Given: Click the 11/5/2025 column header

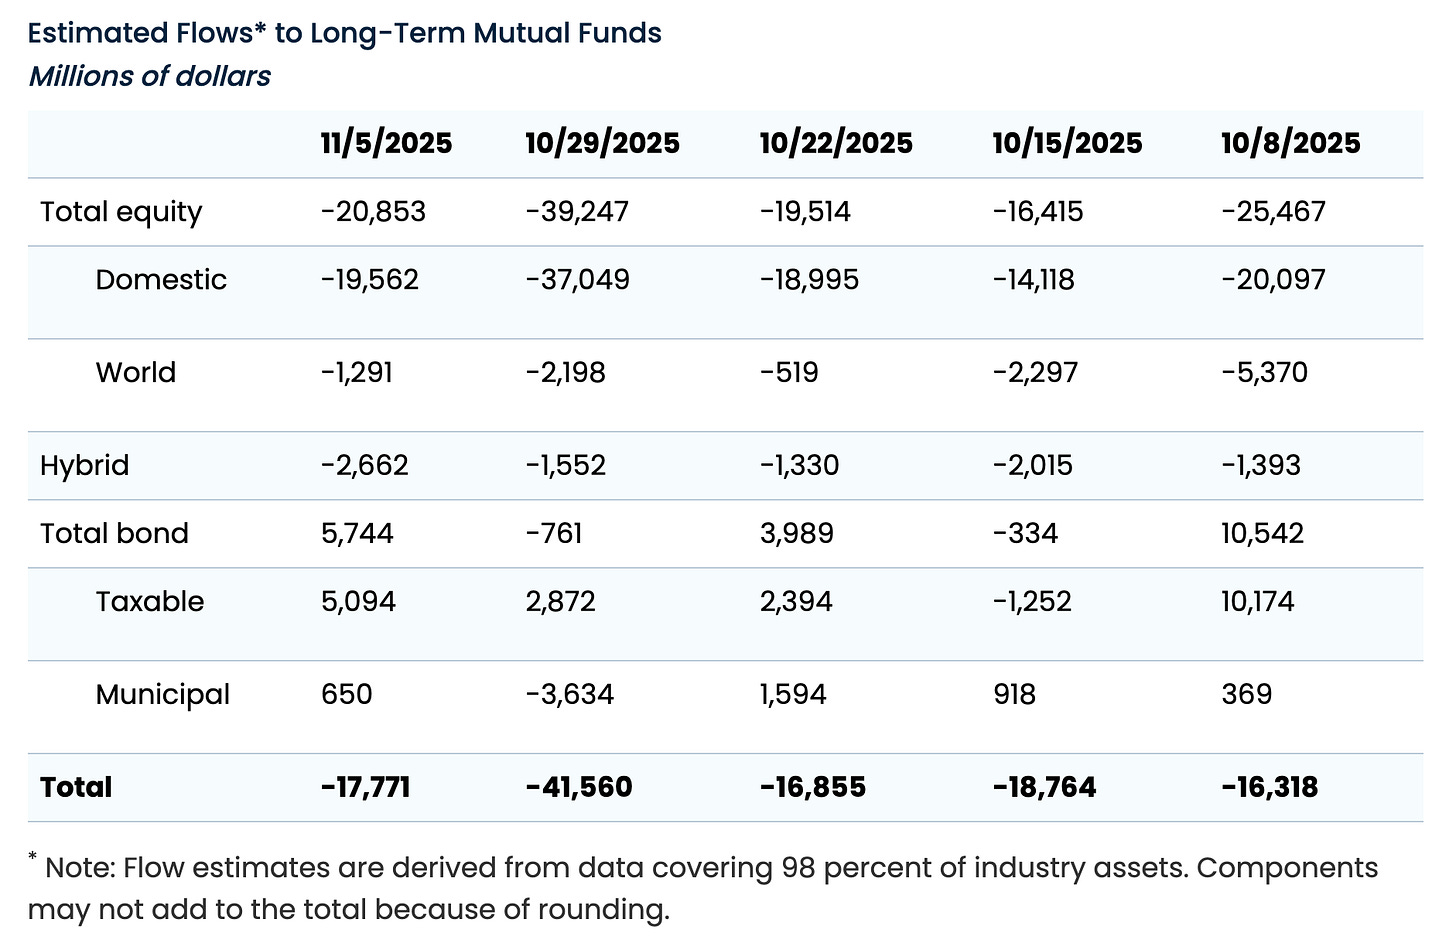Looking at the screenshot, I should tap(386, 143).
